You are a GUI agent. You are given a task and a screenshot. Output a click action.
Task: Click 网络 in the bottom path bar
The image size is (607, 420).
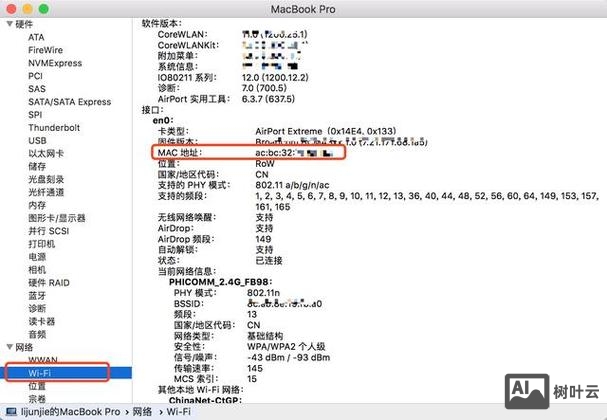(142, 411)
